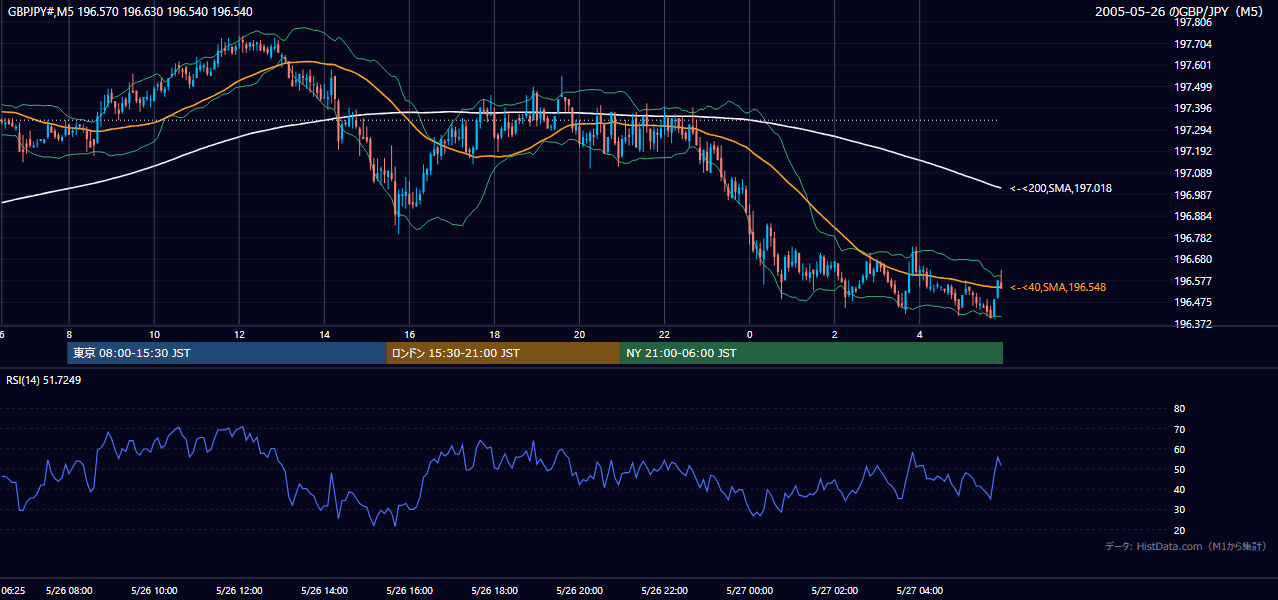Click hour tick 22 on price chart axis
Image resolution: width=1278 pixels, height=600 pixels.
[x=664, y=334]
